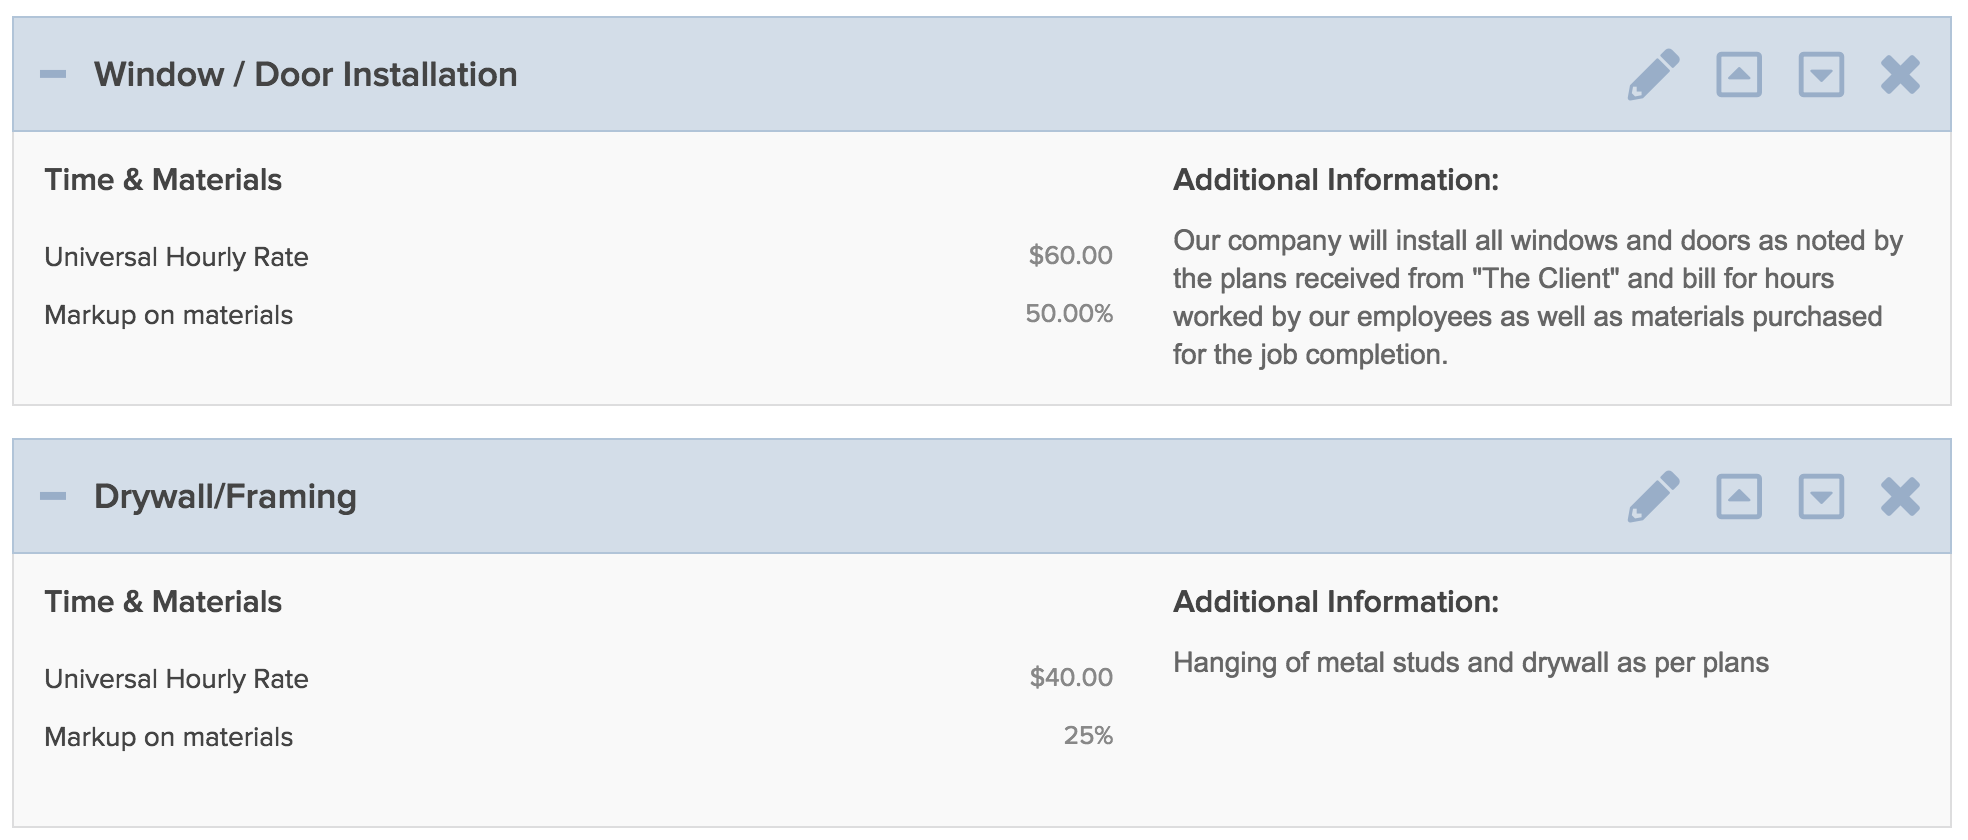This screenshot has width=1968, height=840.
Task: Click the $60.00 Universal Hourly Rate value
Action: [x=1070, y=255]
